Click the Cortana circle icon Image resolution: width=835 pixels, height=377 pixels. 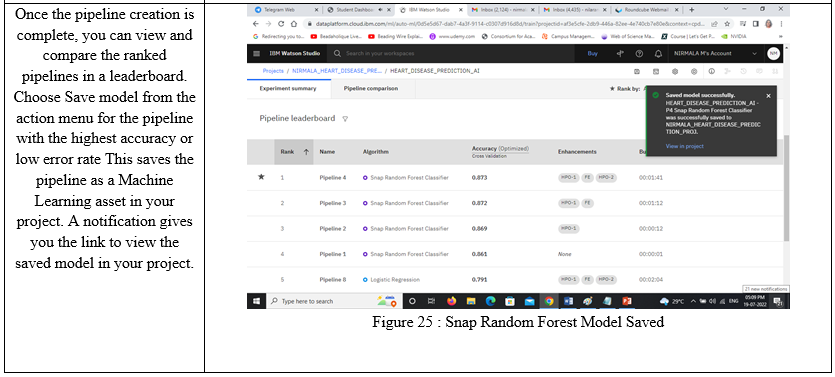coord(412,301)
